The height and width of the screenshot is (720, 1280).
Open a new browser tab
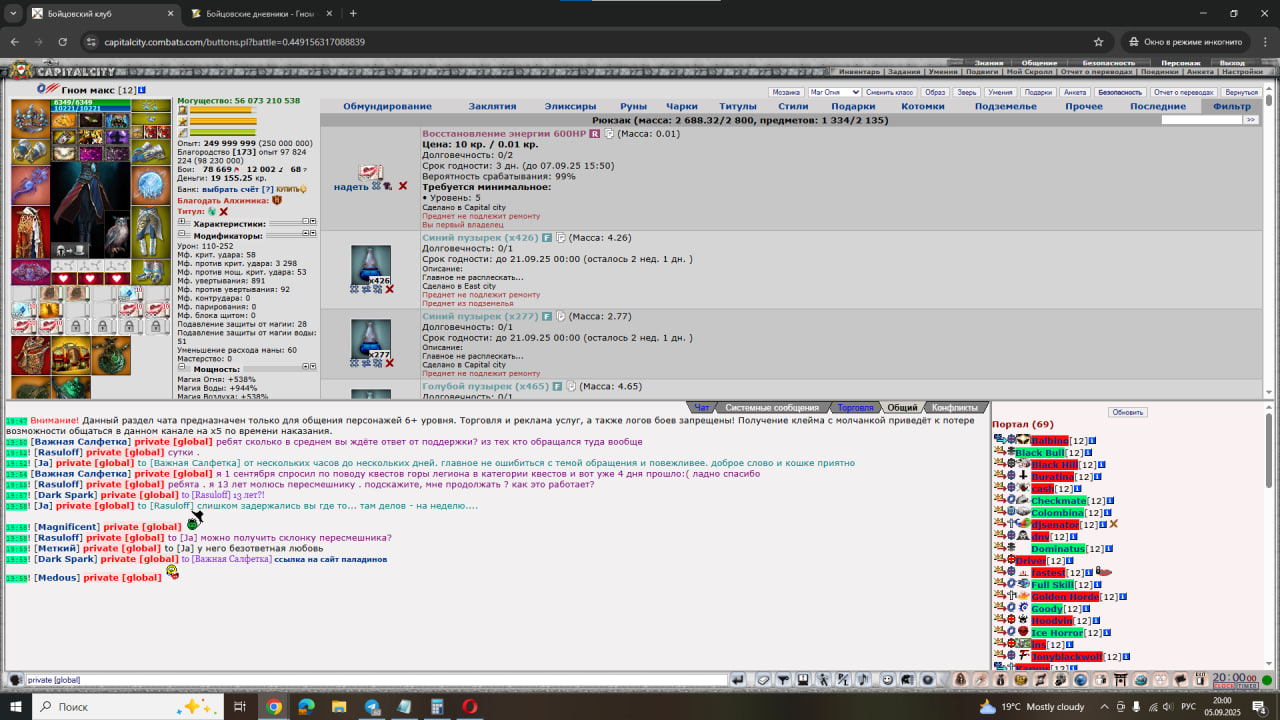[353, 13]
